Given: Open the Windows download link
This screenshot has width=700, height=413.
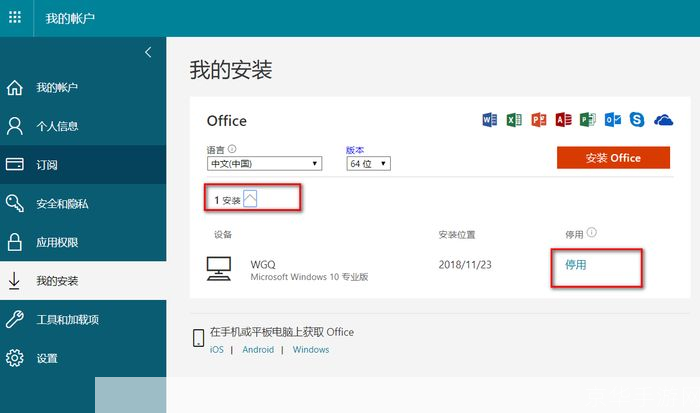Looking at the screenshot, I should (x=311, y=350).
